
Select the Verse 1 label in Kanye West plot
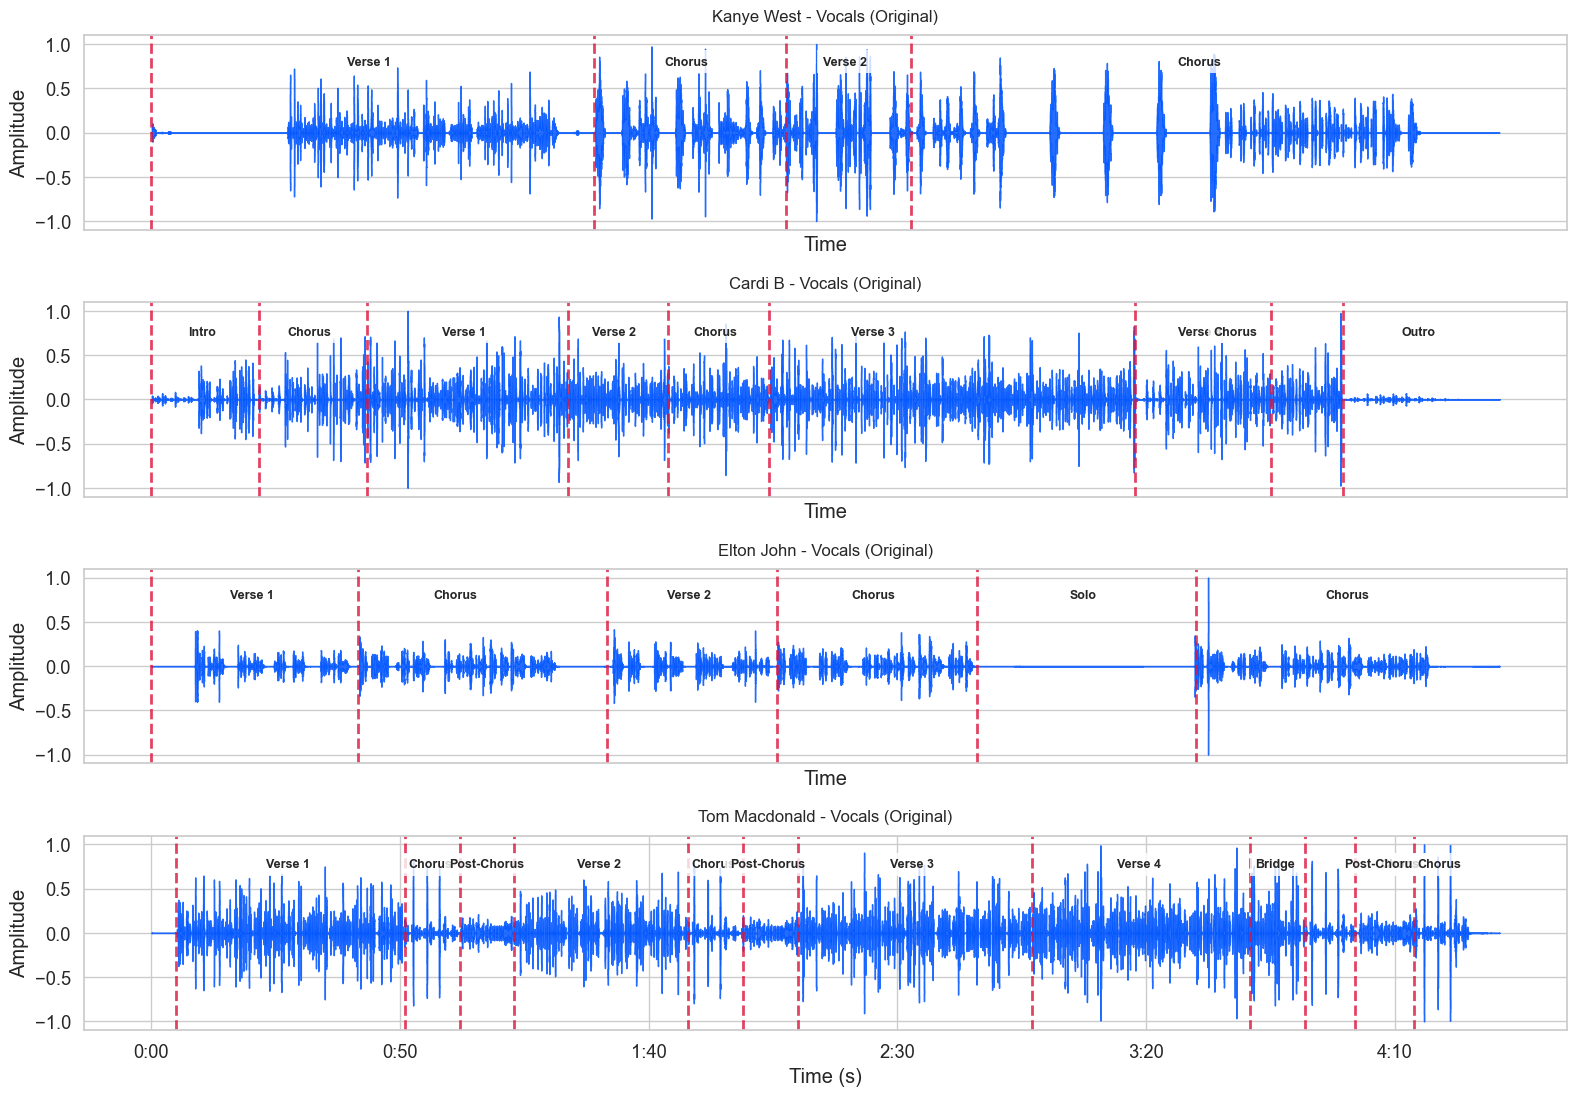(x=368, y=62)
